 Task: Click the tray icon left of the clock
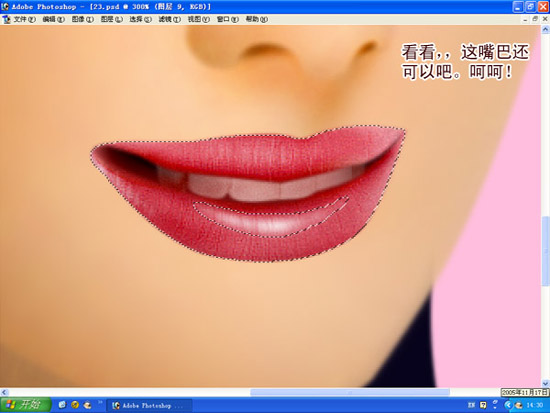[x=518, y=406]
